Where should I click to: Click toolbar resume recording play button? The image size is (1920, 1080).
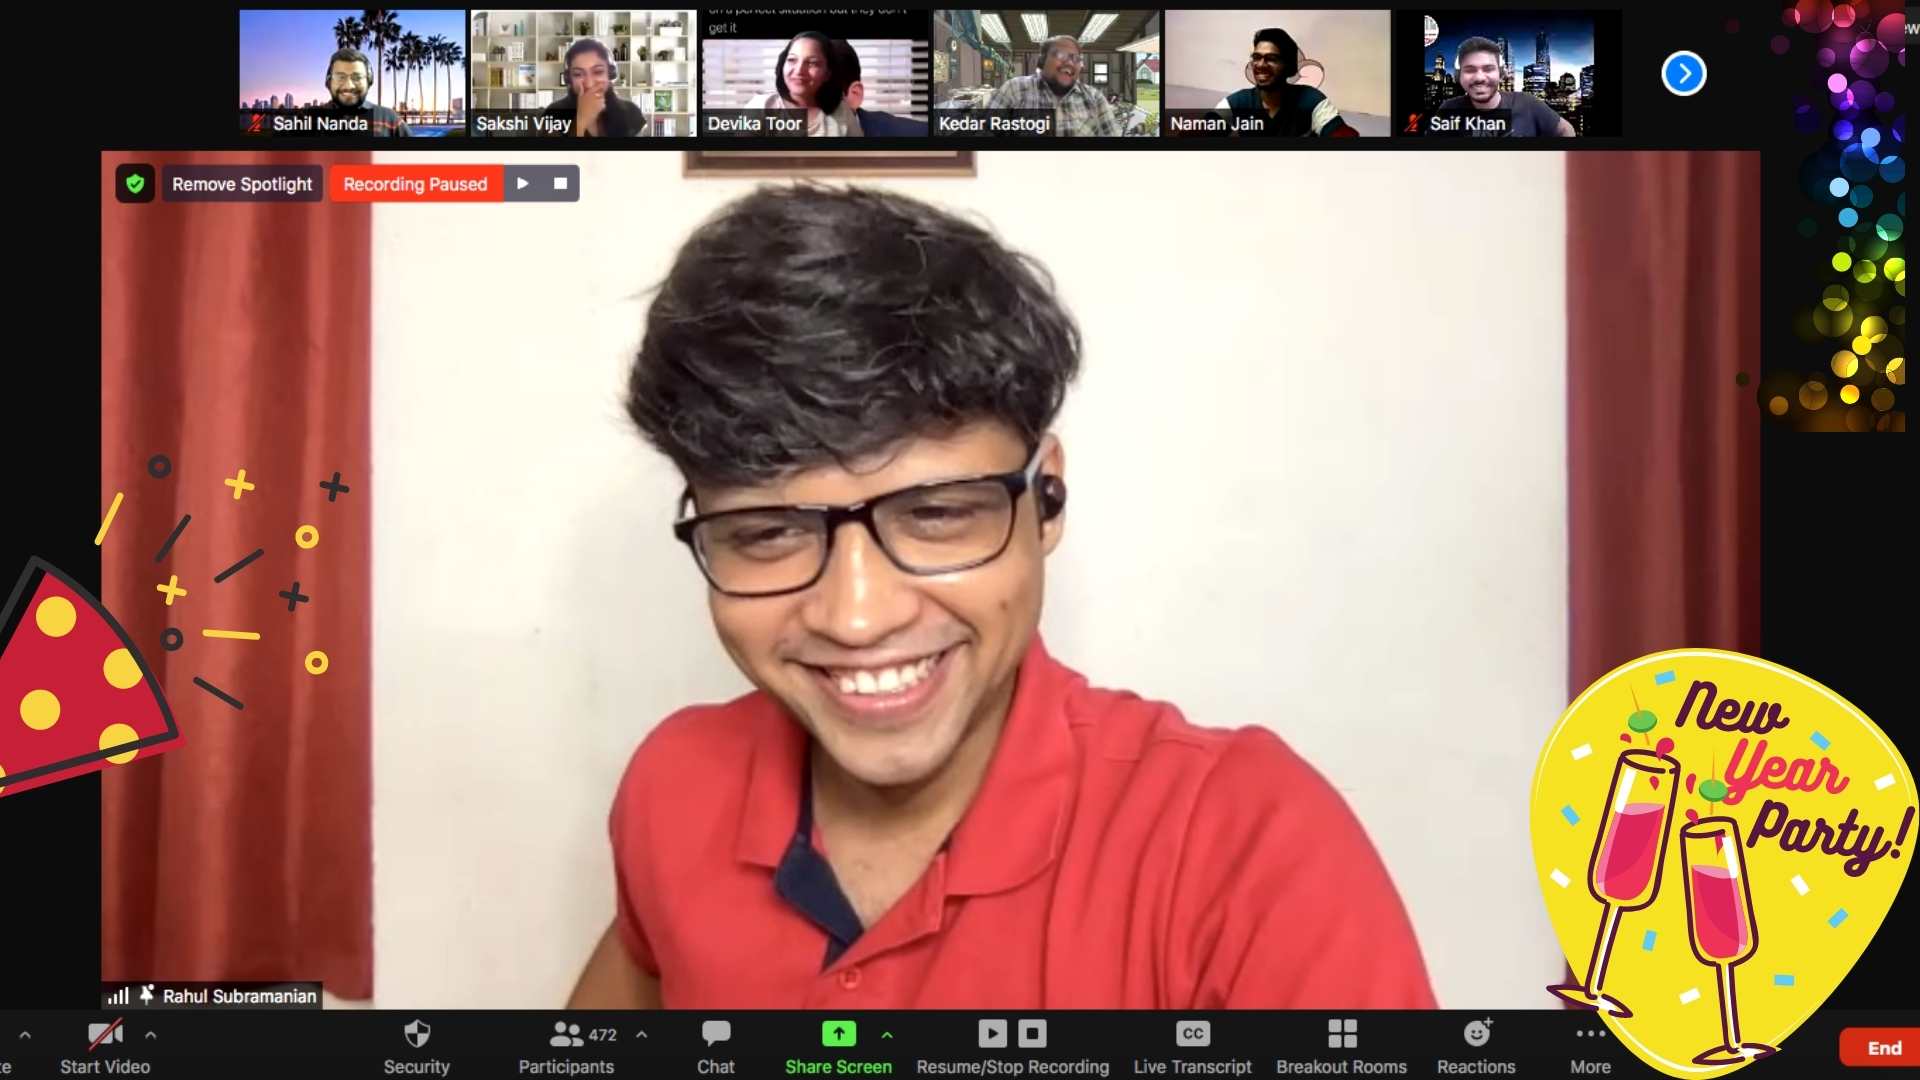coord(992,1033)
